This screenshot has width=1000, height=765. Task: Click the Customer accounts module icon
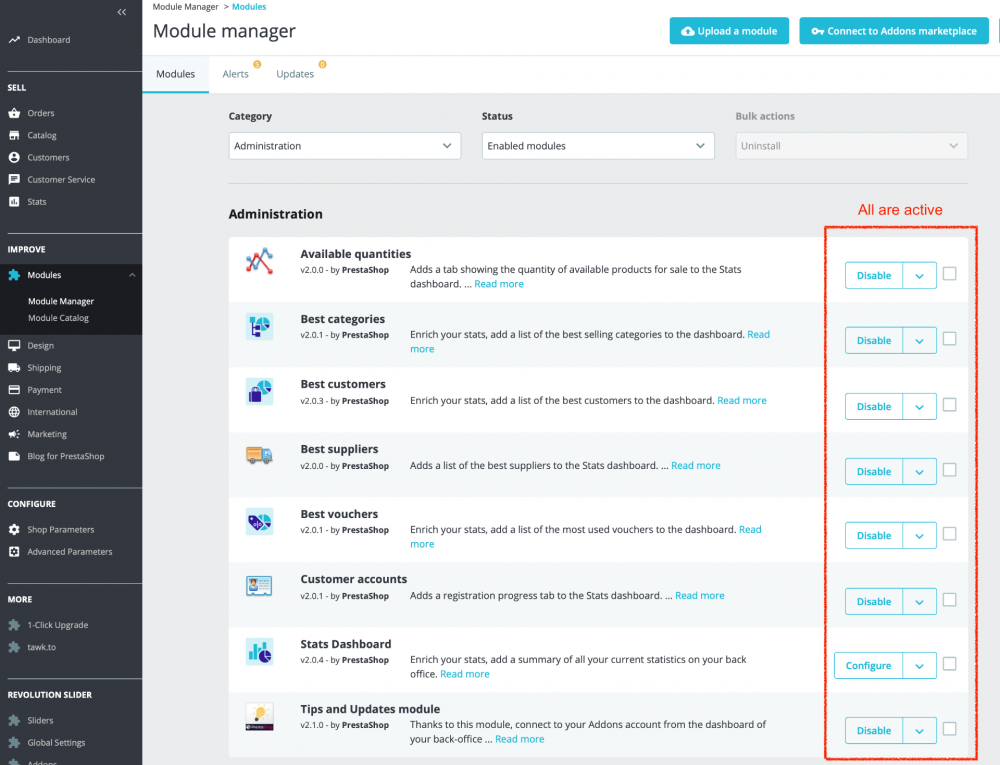[260, 585]
